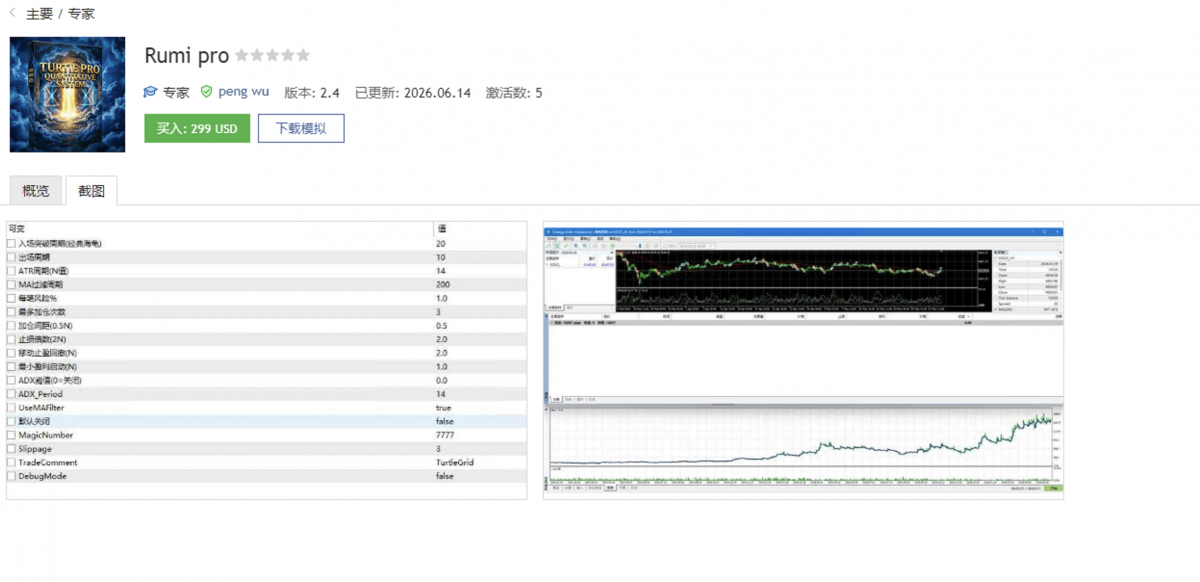Click the 可变 column header

click(16, 229)
